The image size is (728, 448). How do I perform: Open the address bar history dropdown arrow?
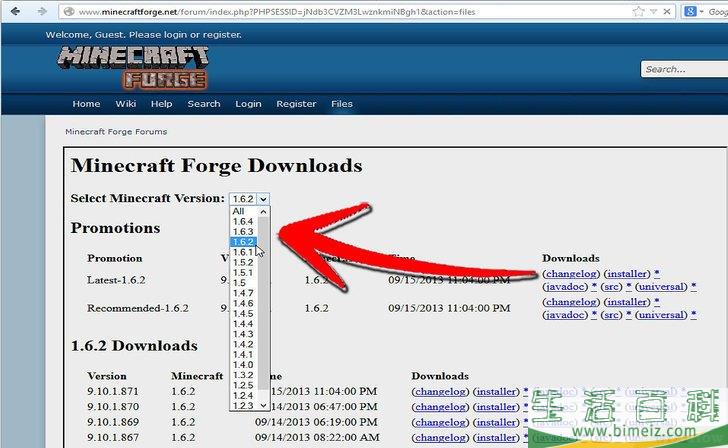(653, 12)
